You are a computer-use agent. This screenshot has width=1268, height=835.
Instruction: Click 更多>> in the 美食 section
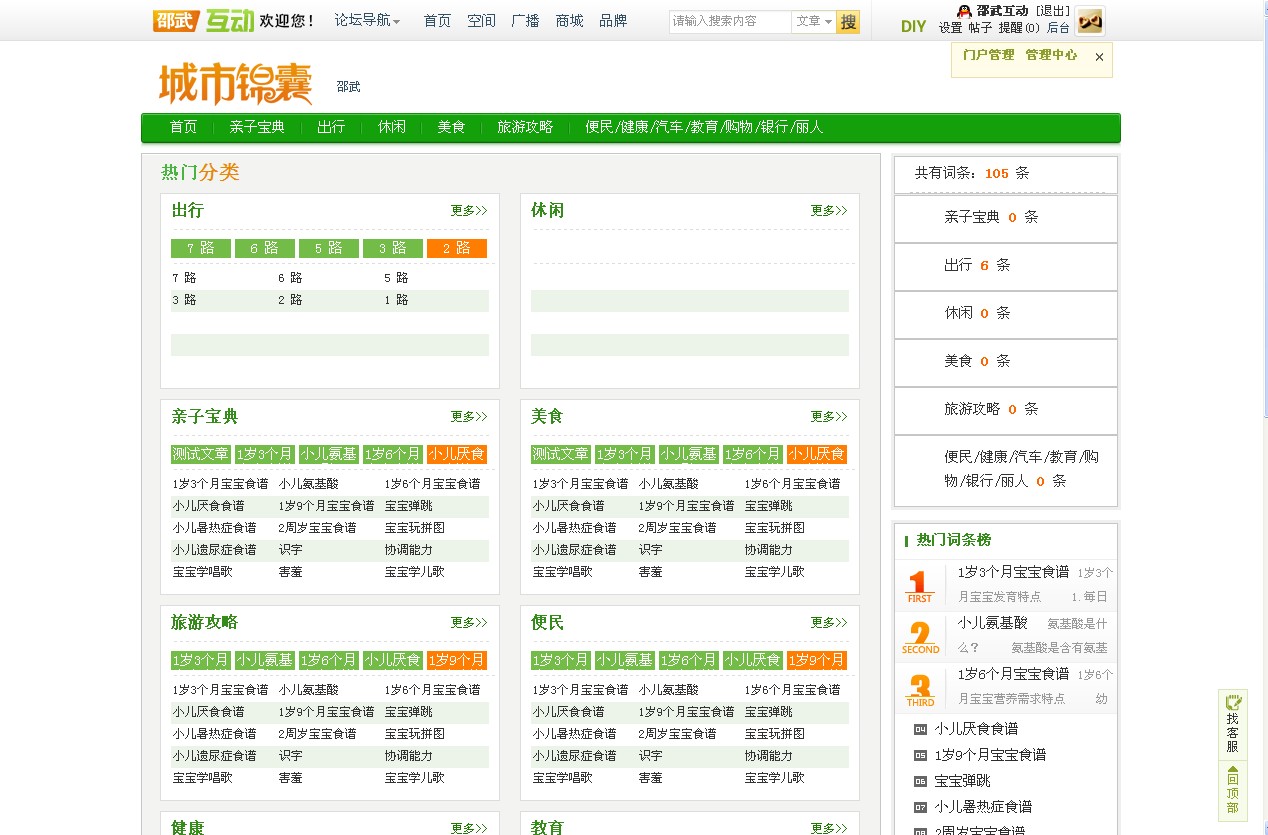(829, 417)
